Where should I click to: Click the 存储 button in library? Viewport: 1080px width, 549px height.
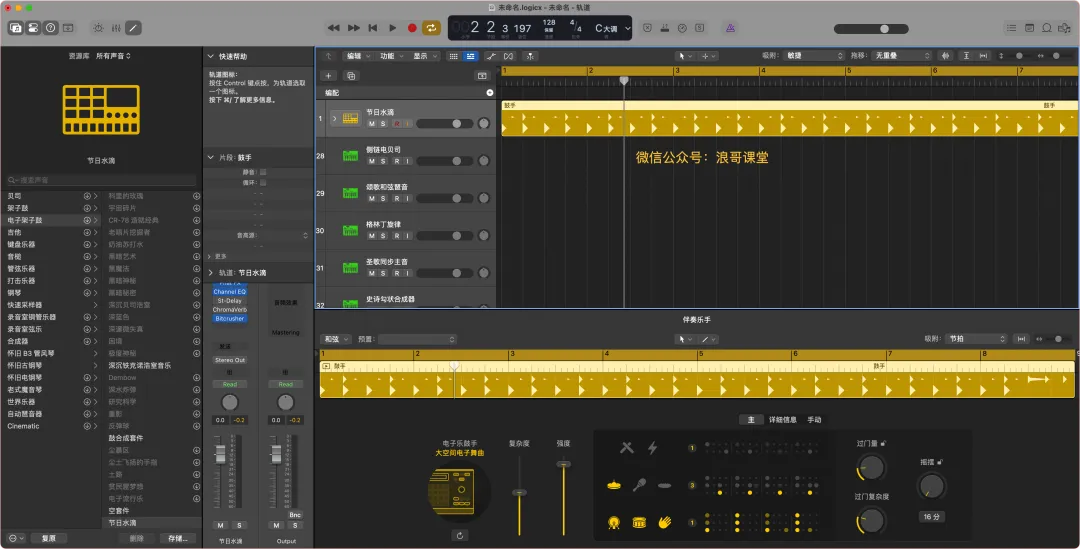[x=178, y=538]
